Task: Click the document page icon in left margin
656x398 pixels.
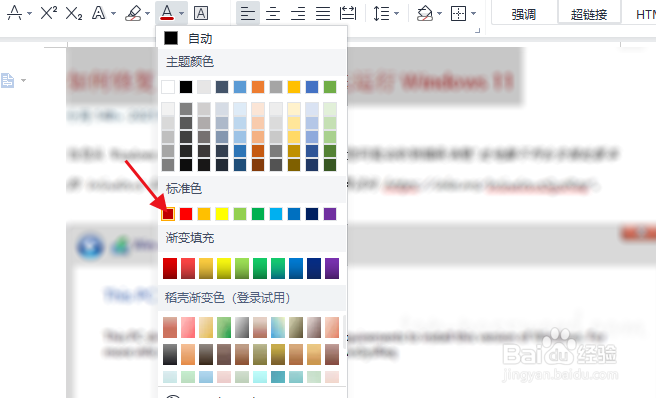Action: pyautogui.click(x=8, y=80)
